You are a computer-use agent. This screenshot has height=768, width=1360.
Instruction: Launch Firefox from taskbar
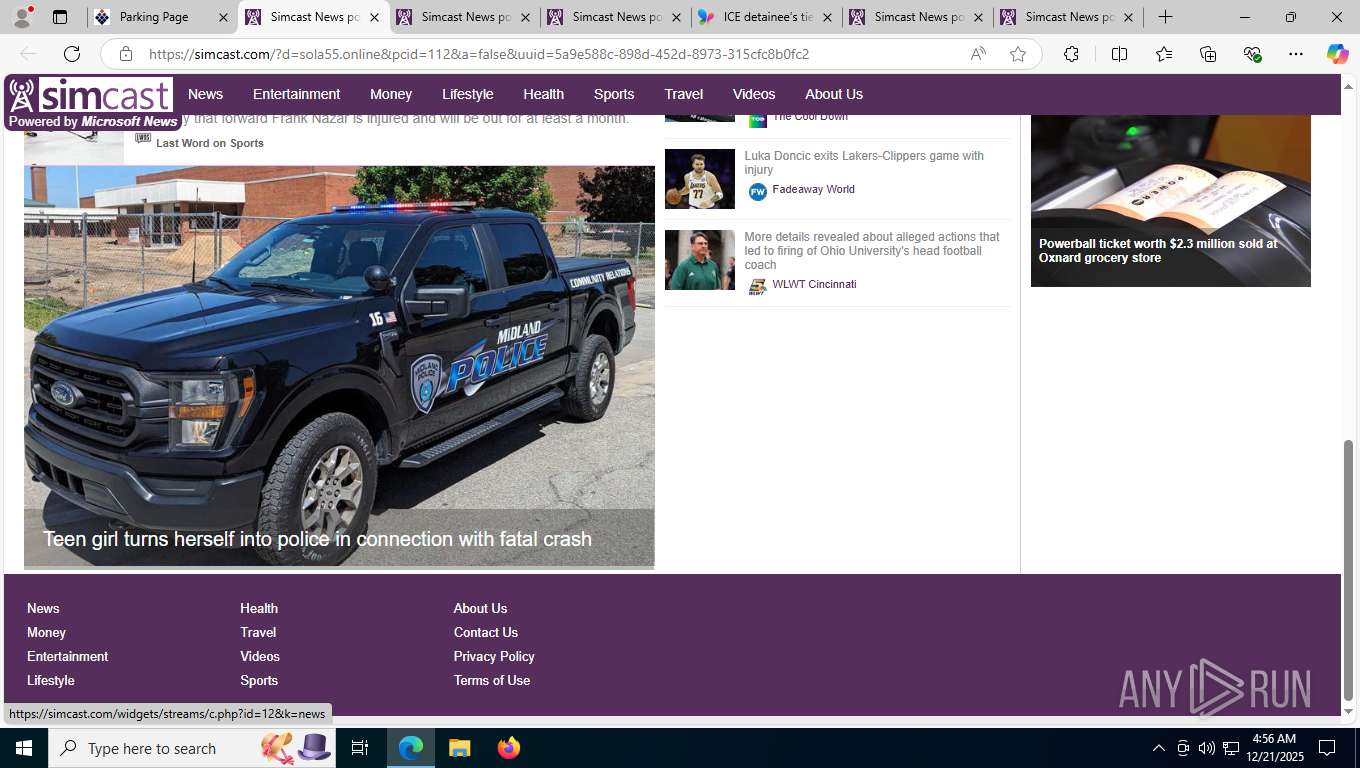(x=509, y=748)
